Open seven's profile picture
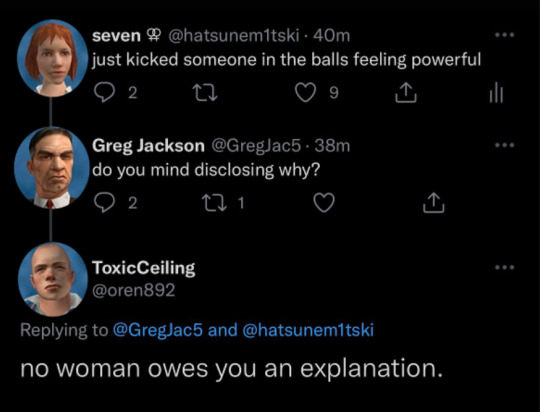Screen dimensions: 540x412 point(52,58)
